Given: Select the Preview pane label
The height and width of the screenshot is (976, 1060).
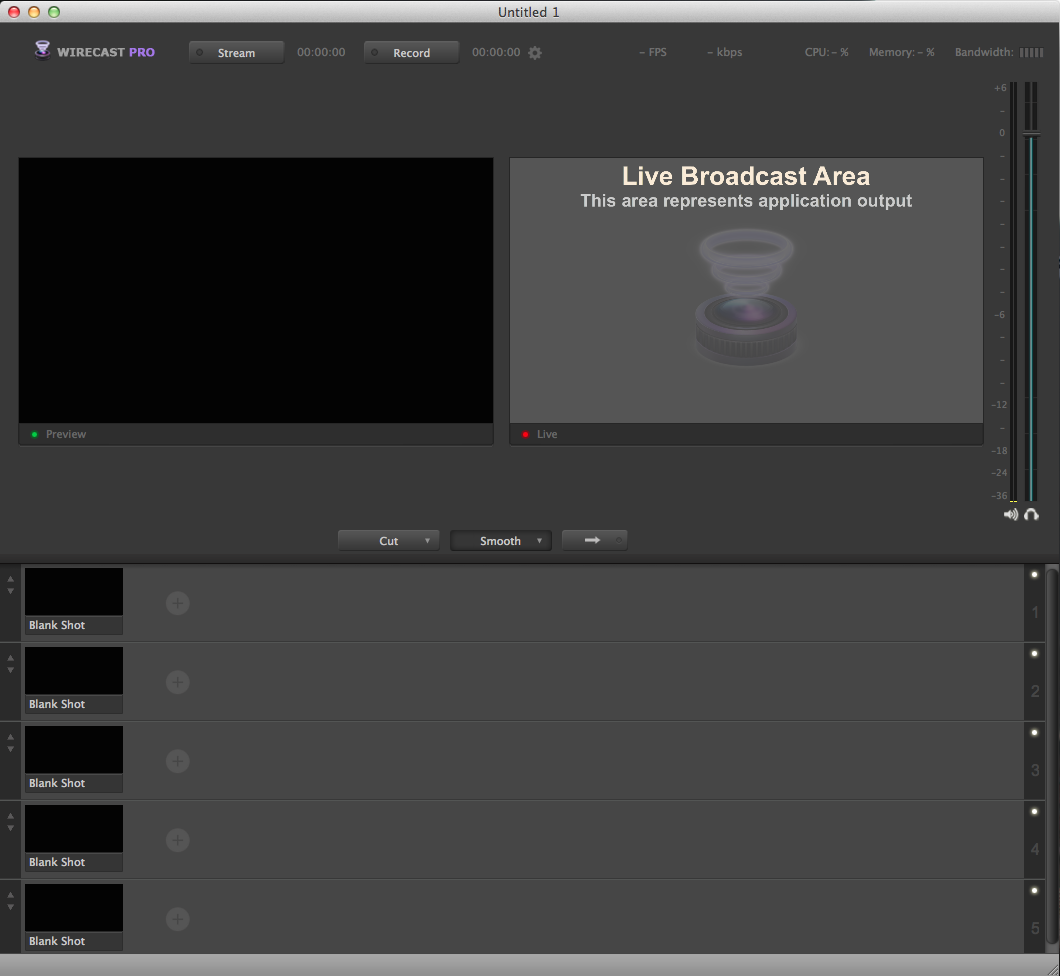Looking at the screenshot, I should [66, 434].
